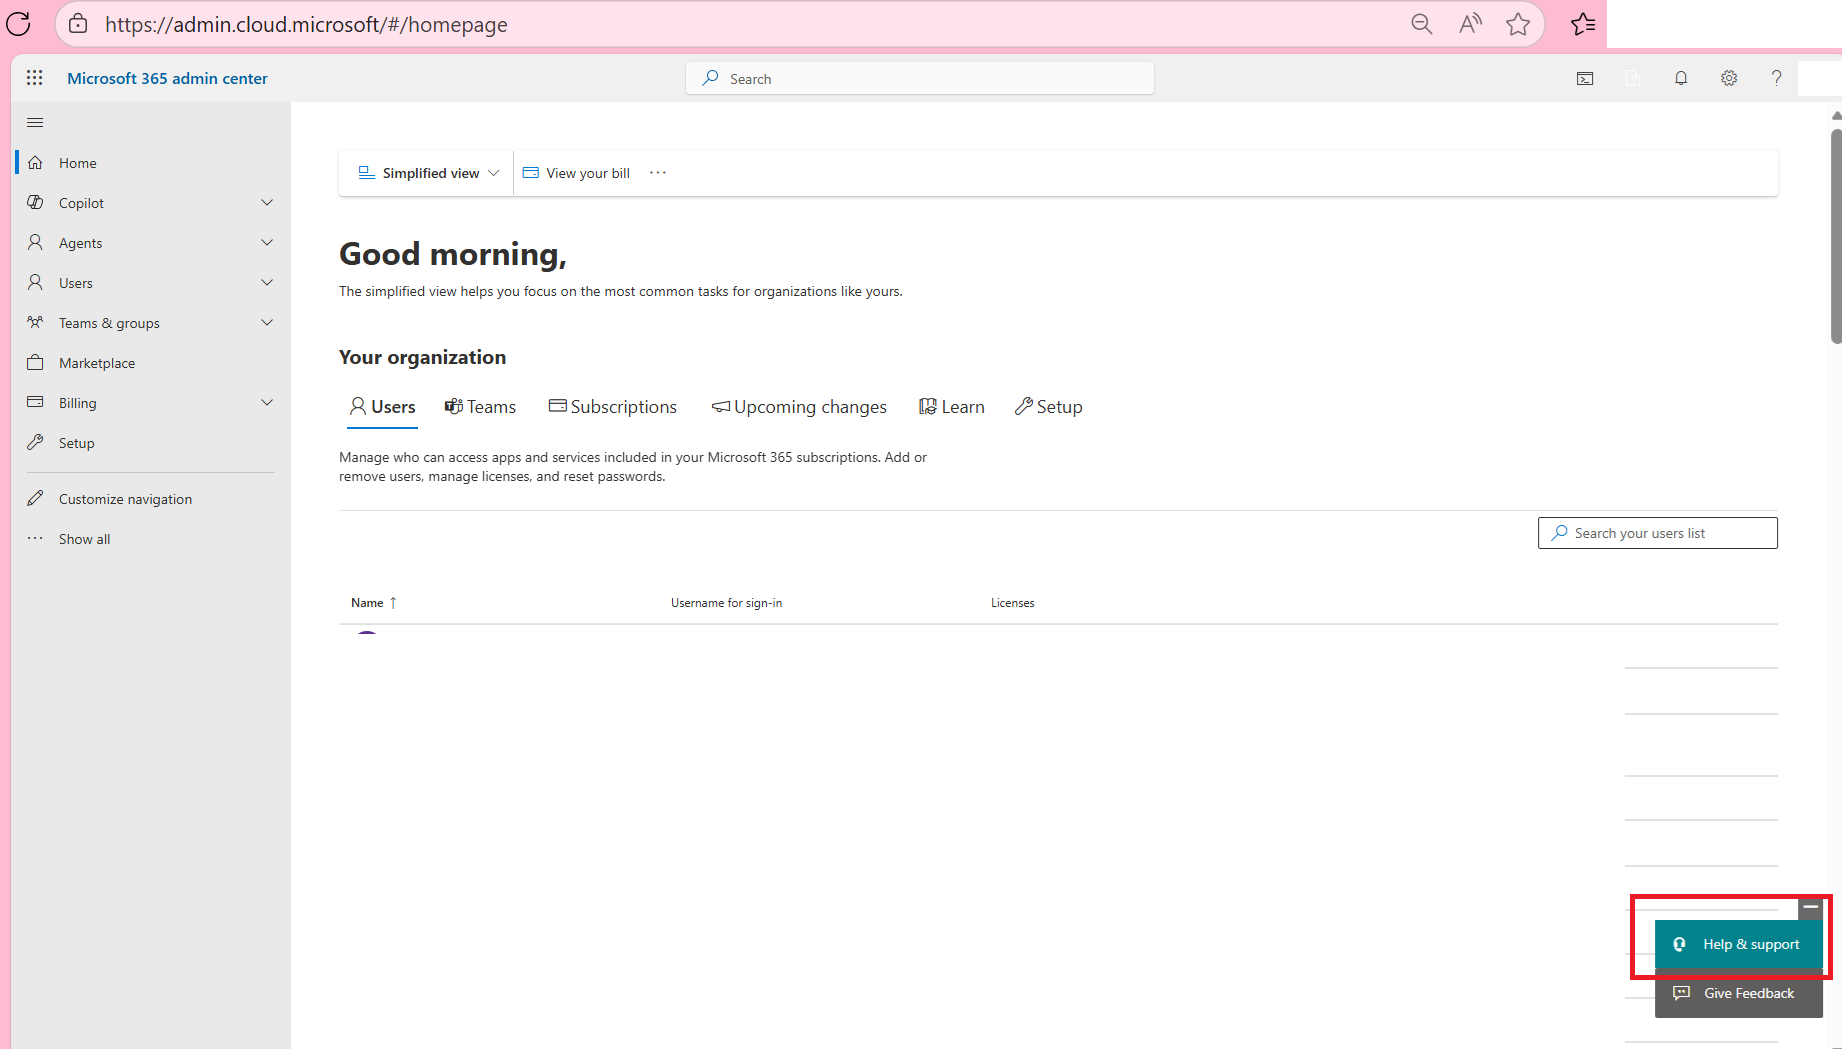Switch to the Upcoming changes tab
The image size is (1842, 1049).
[x=799, y=407]
